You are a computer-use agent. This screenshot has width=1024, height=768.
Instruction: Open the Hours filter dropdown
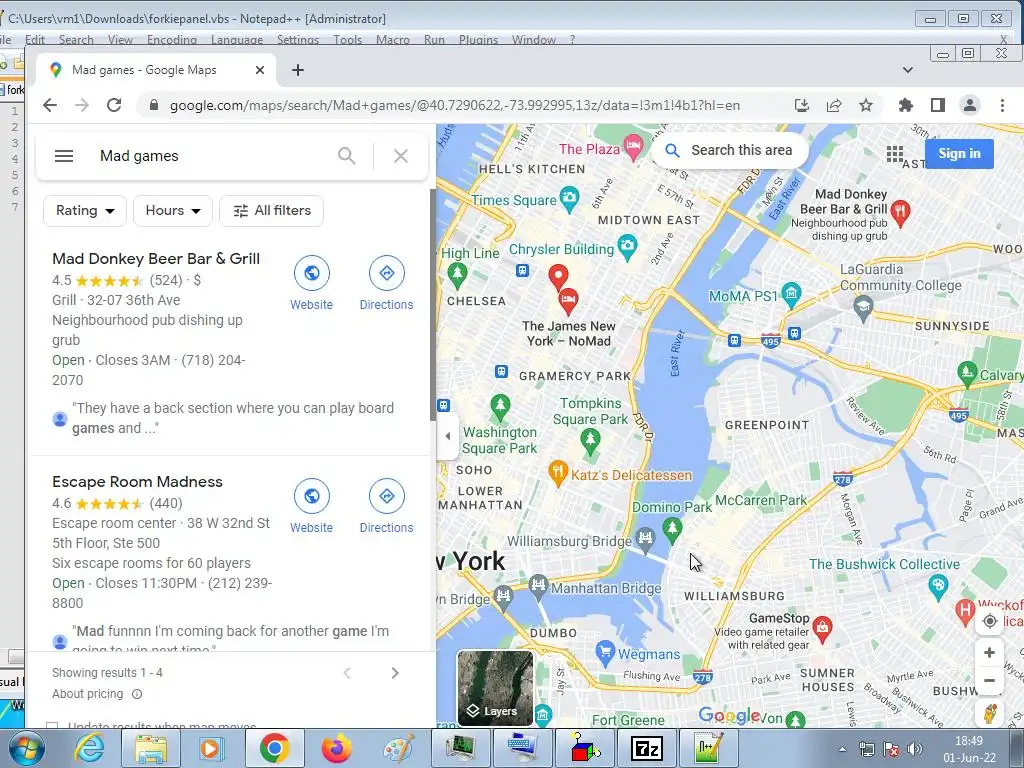(173, 211)
